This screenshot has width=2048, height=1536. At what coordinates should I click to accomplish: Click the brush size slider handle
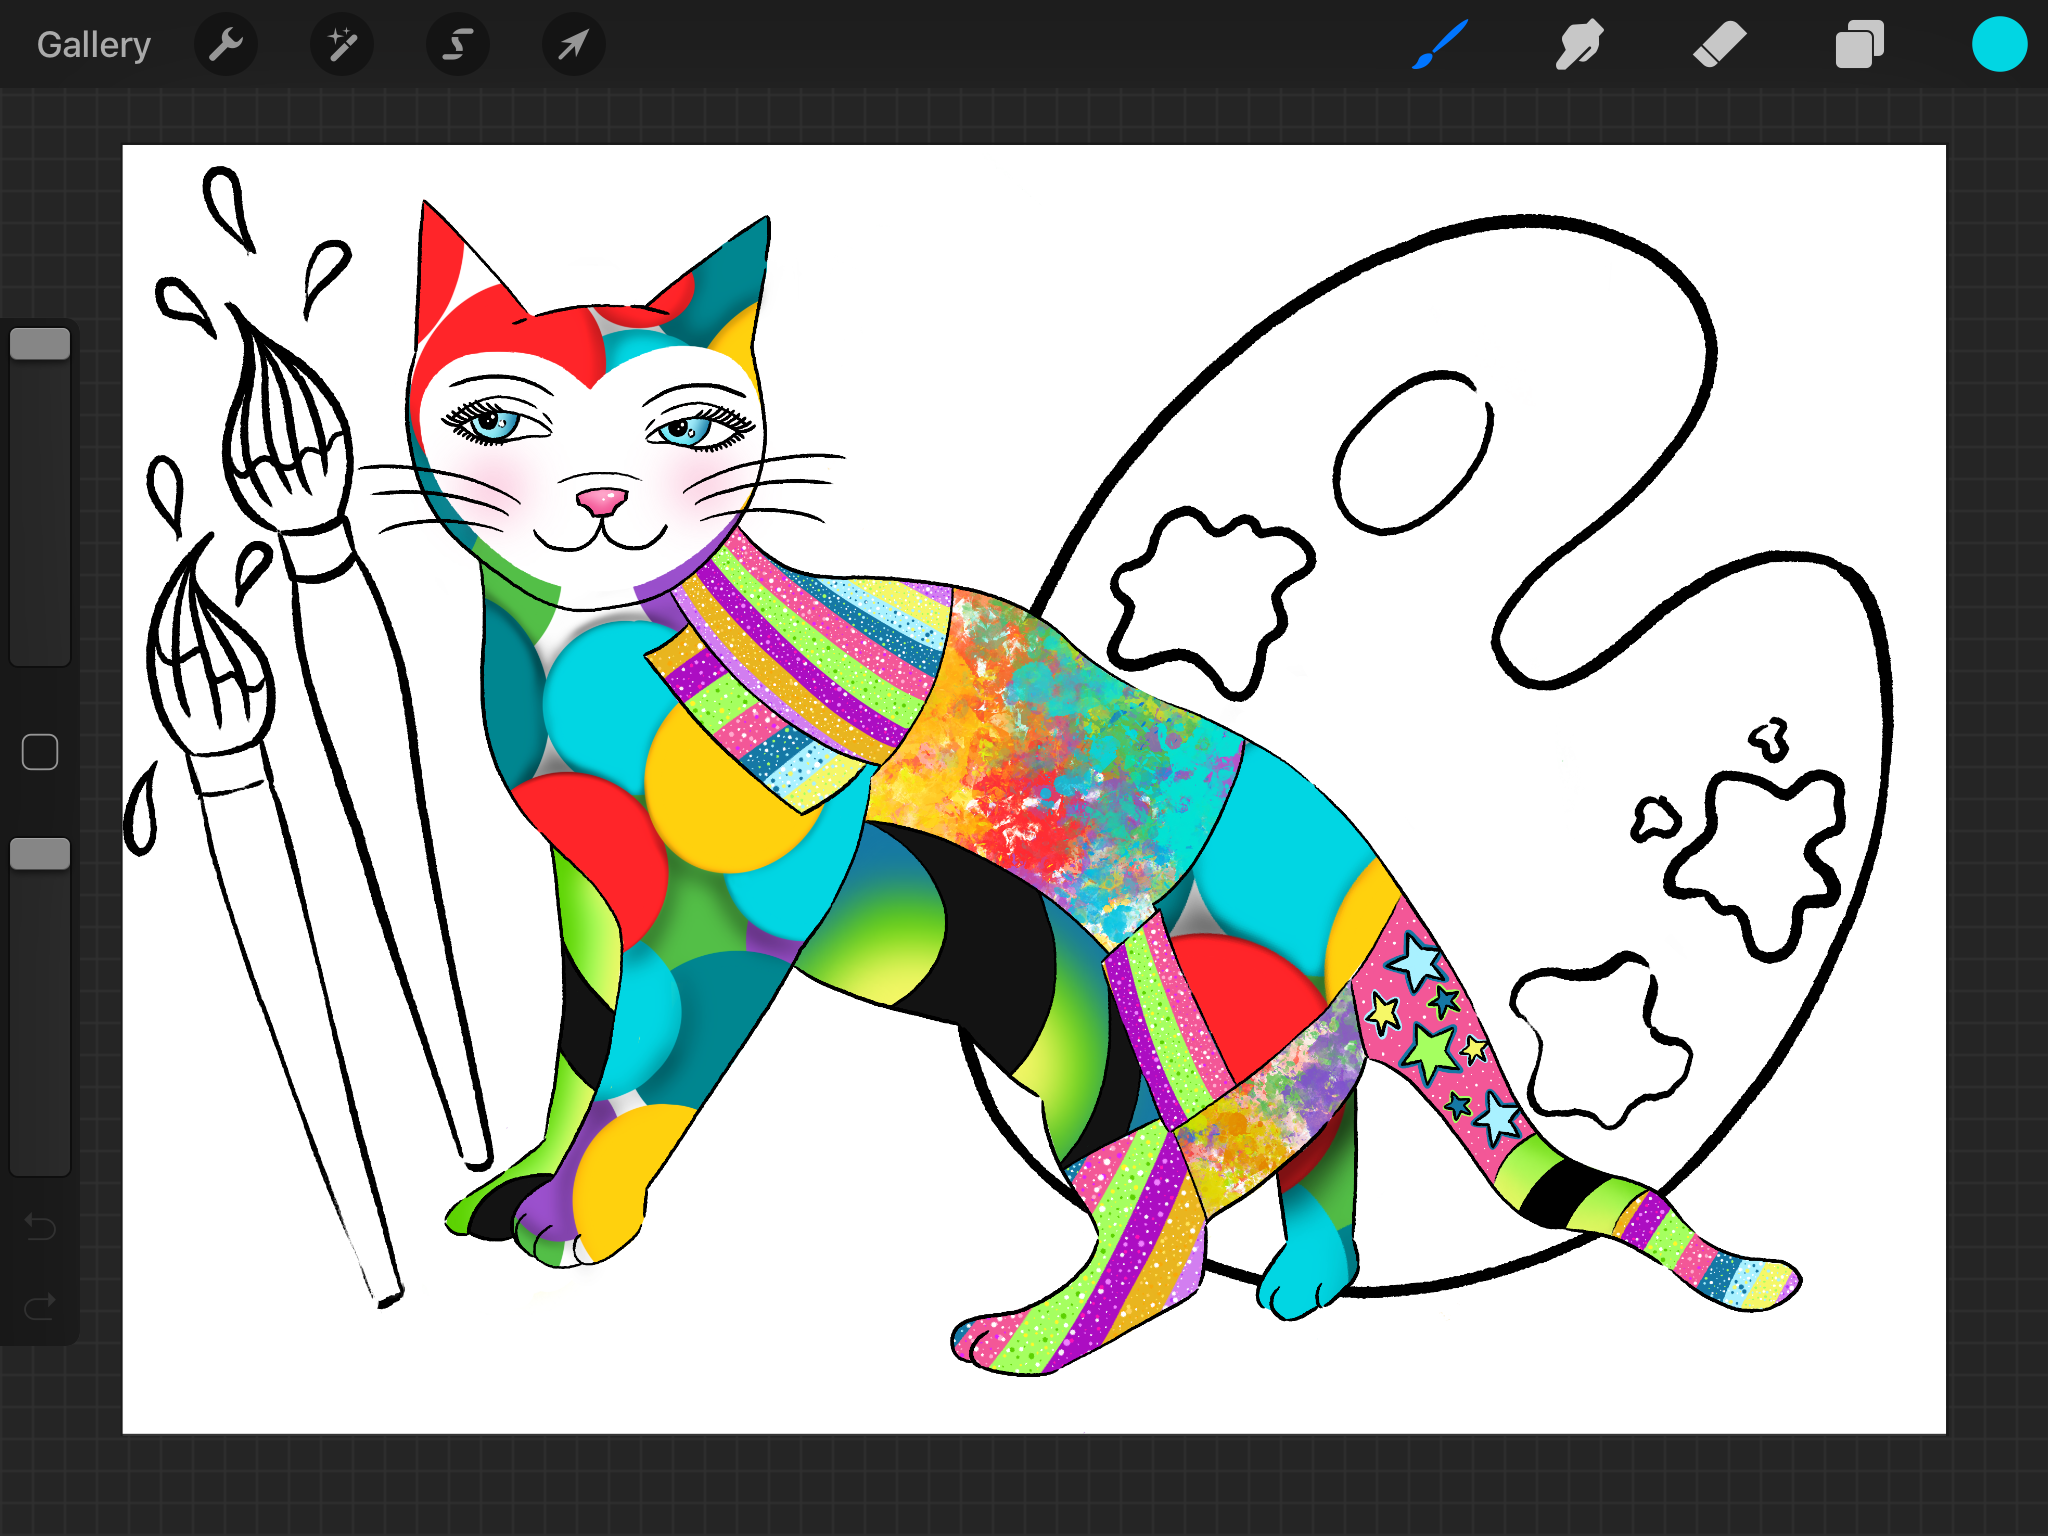40,344
